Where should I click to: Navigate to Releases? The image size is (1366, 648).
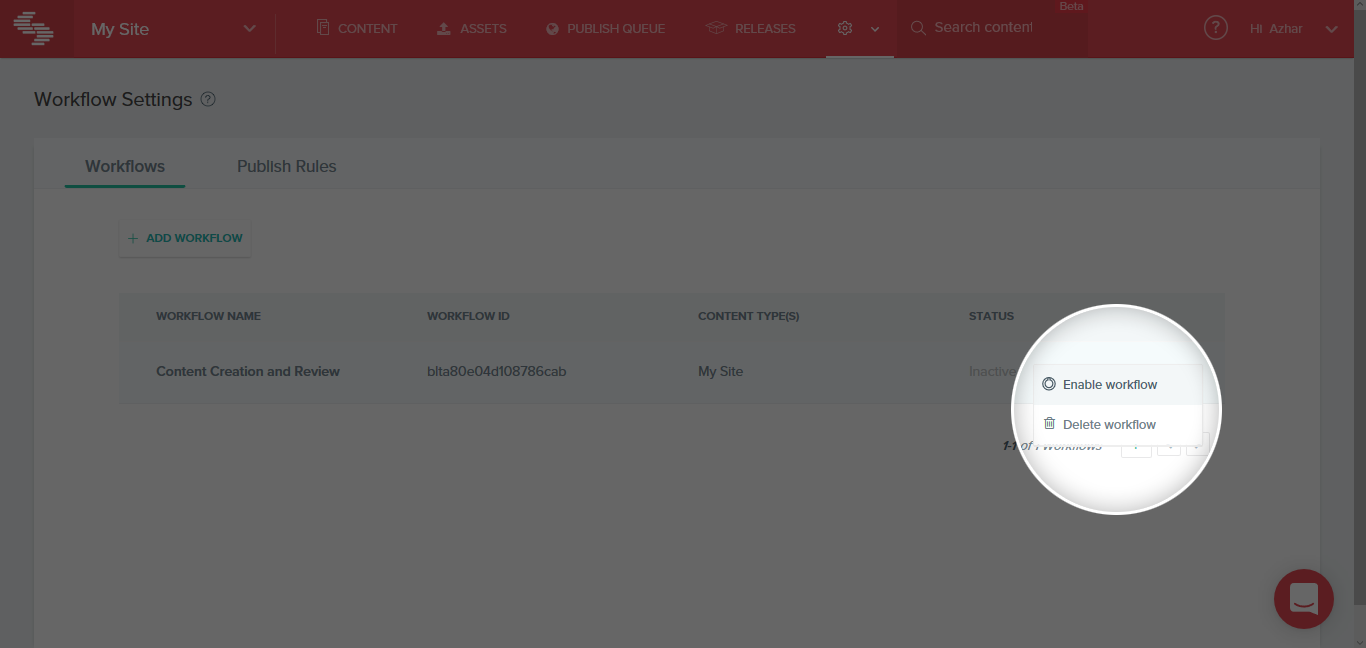pos(751,28)
